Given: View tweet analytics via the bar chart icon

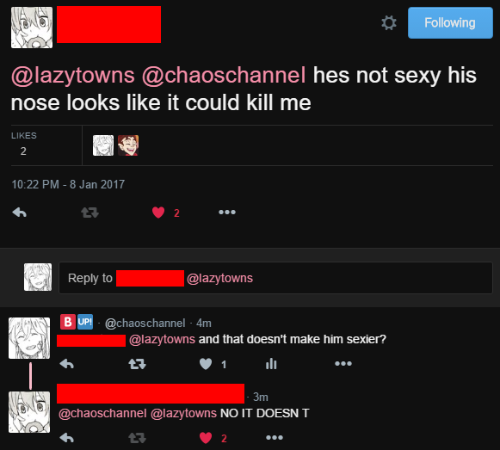Looking at the screenshot, I should pos(271,364).
